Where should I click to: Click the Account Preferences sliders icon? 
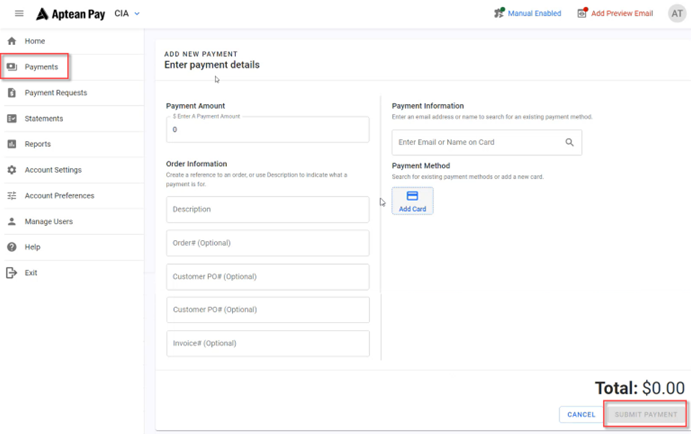pyautogui.click(x=12, y=196)
